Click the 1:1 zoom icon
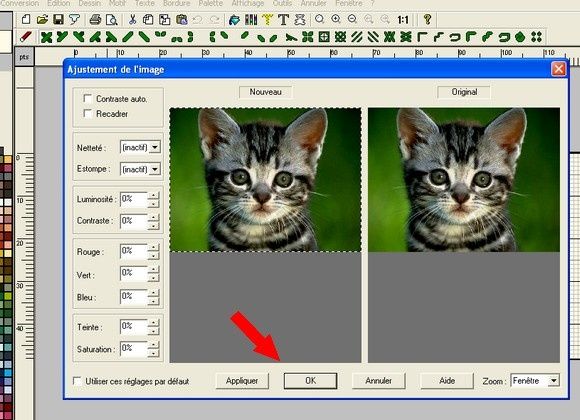Screen dimensions: 580x420 coord(403,19)
